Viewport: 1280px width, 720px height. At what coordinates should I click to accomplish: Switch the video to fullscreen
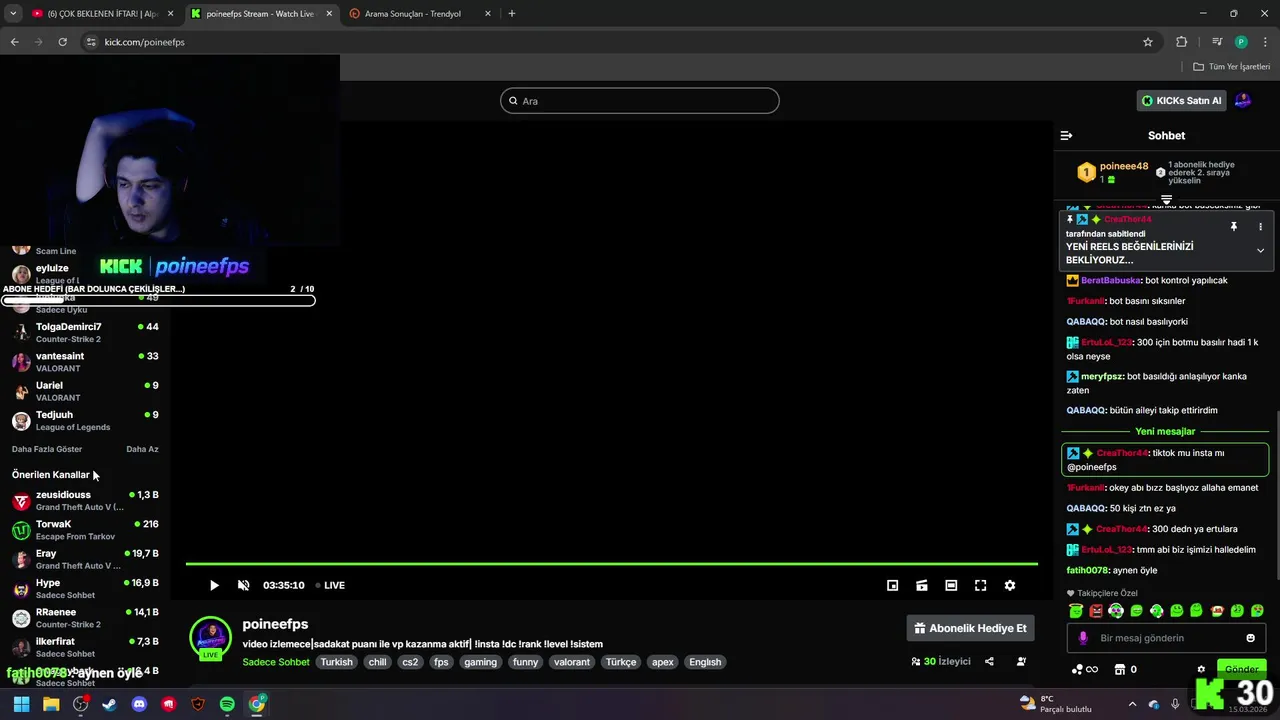pyautogui.click(x=980, y=585)
